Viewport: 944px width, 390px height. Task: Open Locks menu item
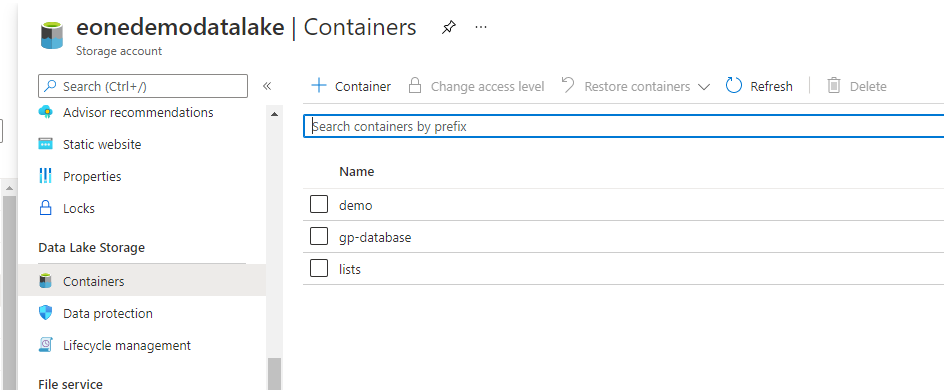point(79,209)
